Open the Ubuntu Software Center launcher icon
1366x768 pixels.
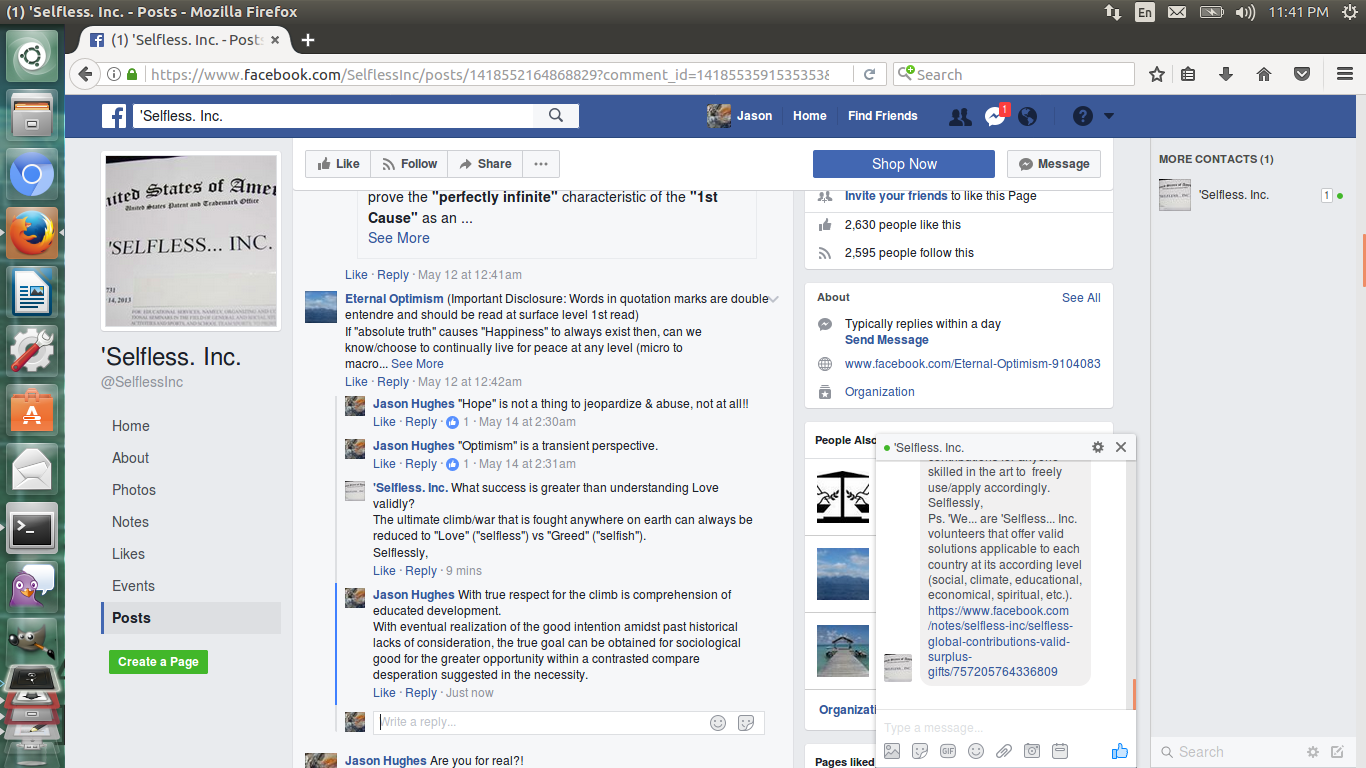point(32,410)
